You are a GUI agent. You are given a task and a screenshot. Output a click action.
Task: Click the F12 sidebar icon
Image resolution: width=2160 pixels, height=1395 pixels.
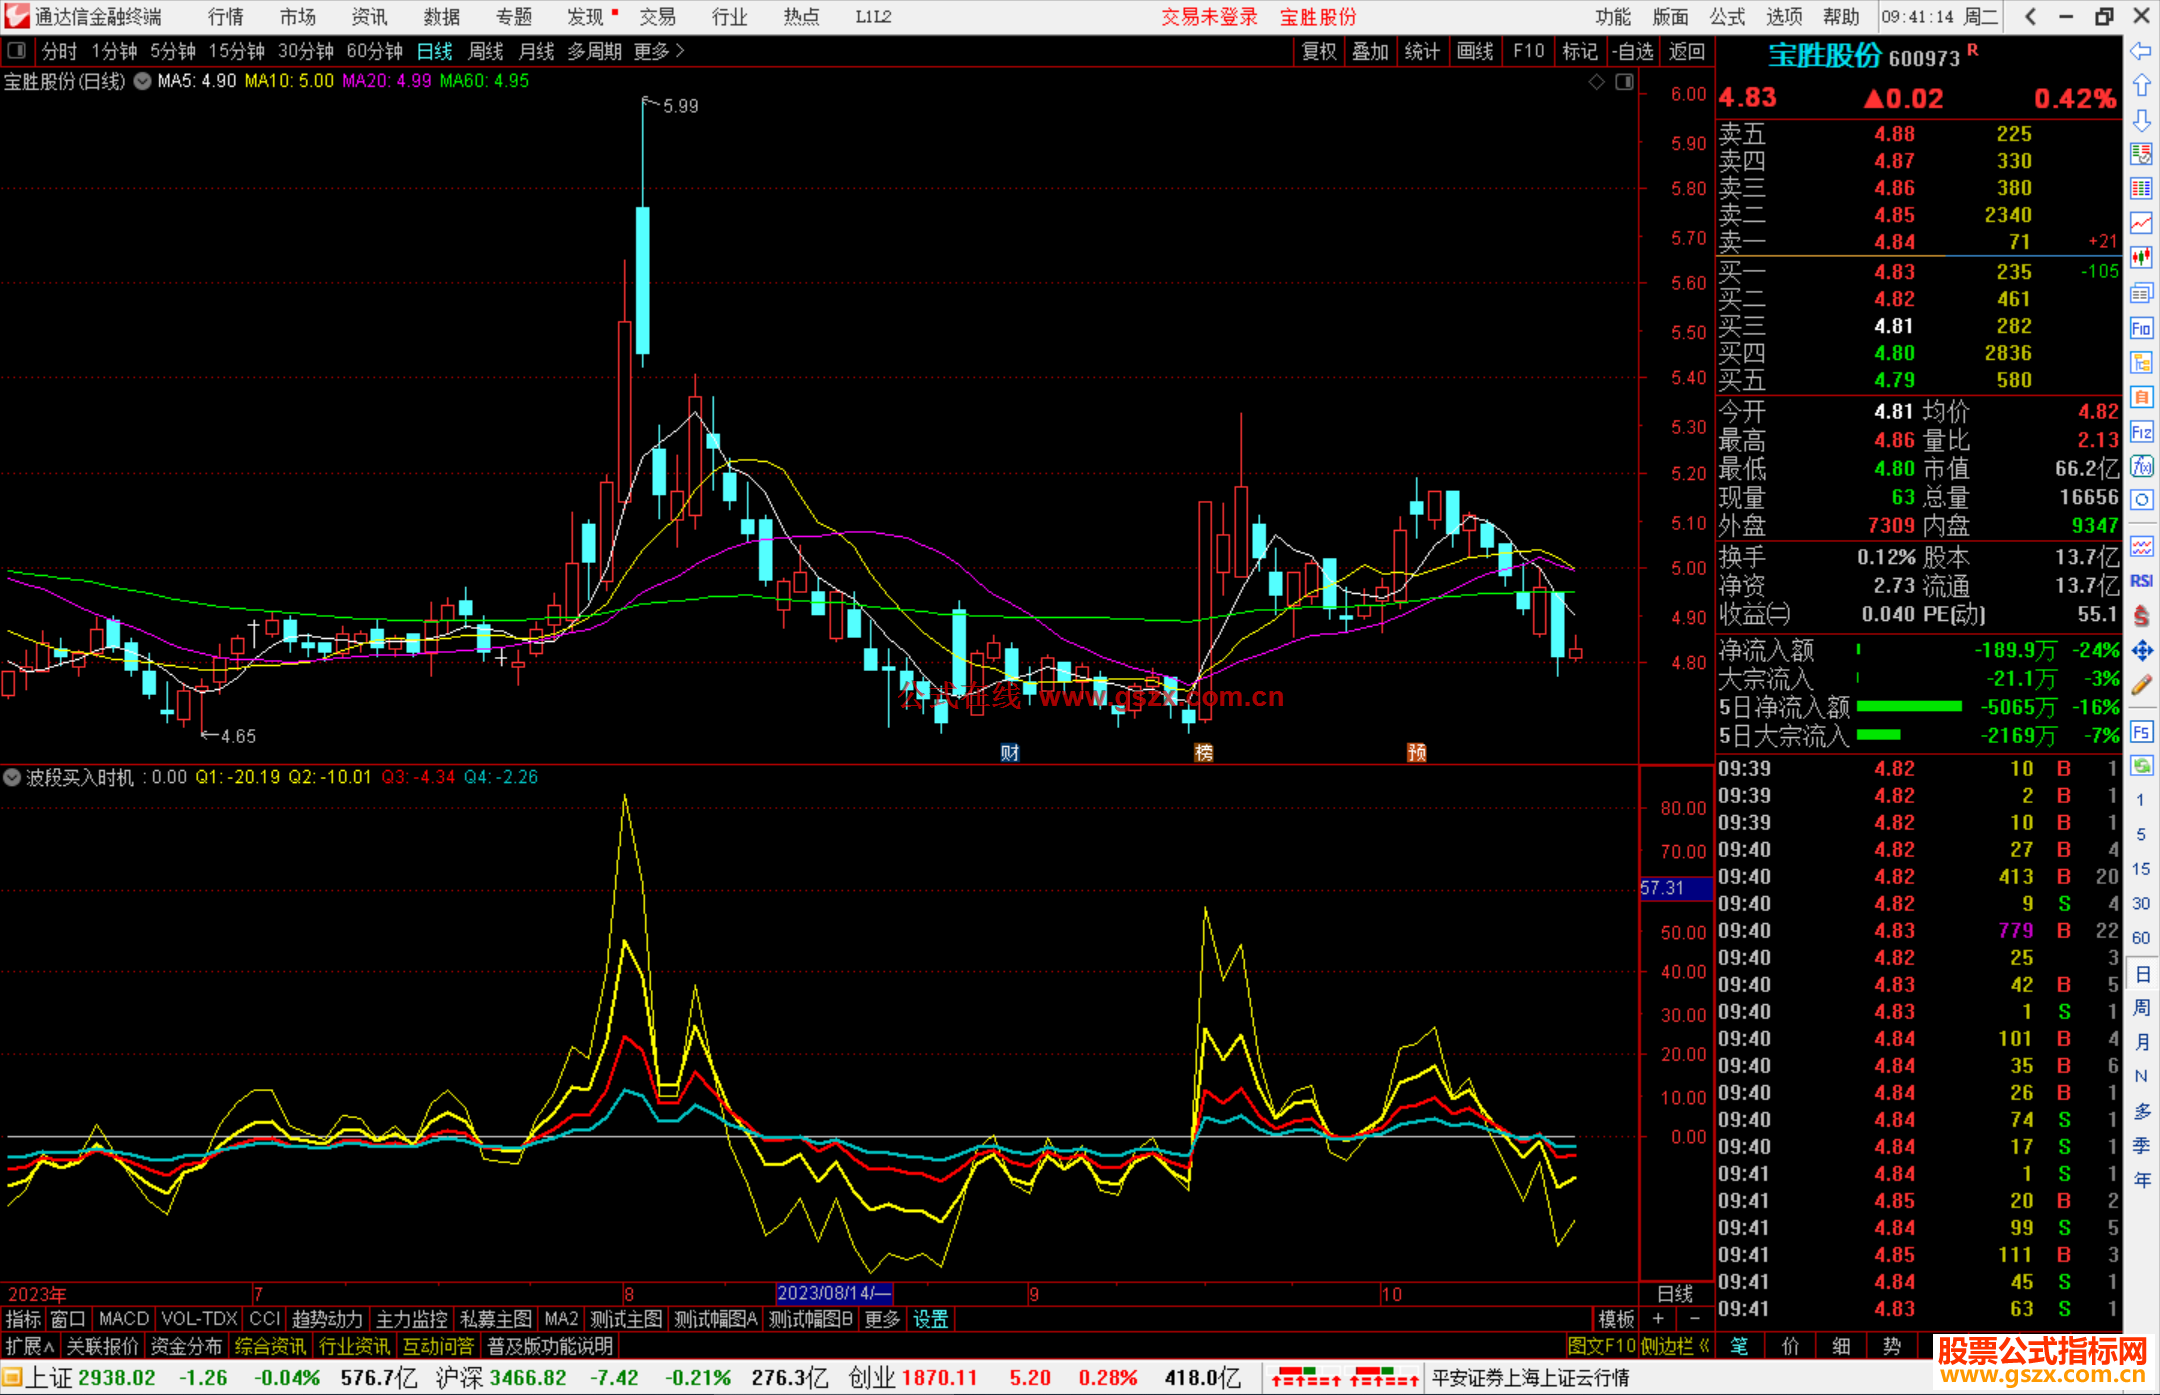click(2141, 432)
